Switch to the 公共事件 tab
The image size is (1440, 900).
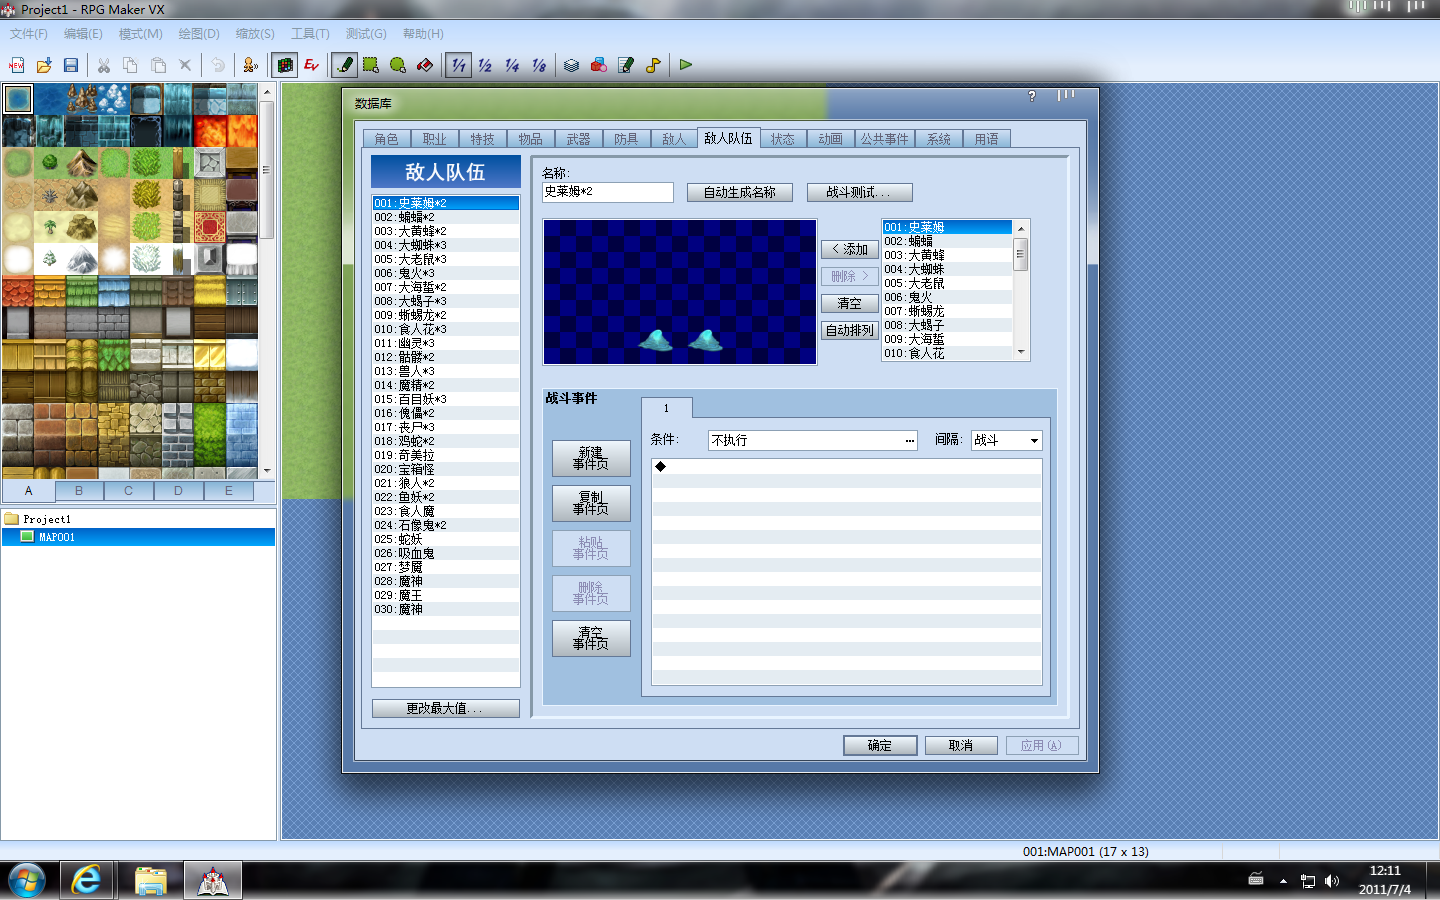tap(884, 139)
